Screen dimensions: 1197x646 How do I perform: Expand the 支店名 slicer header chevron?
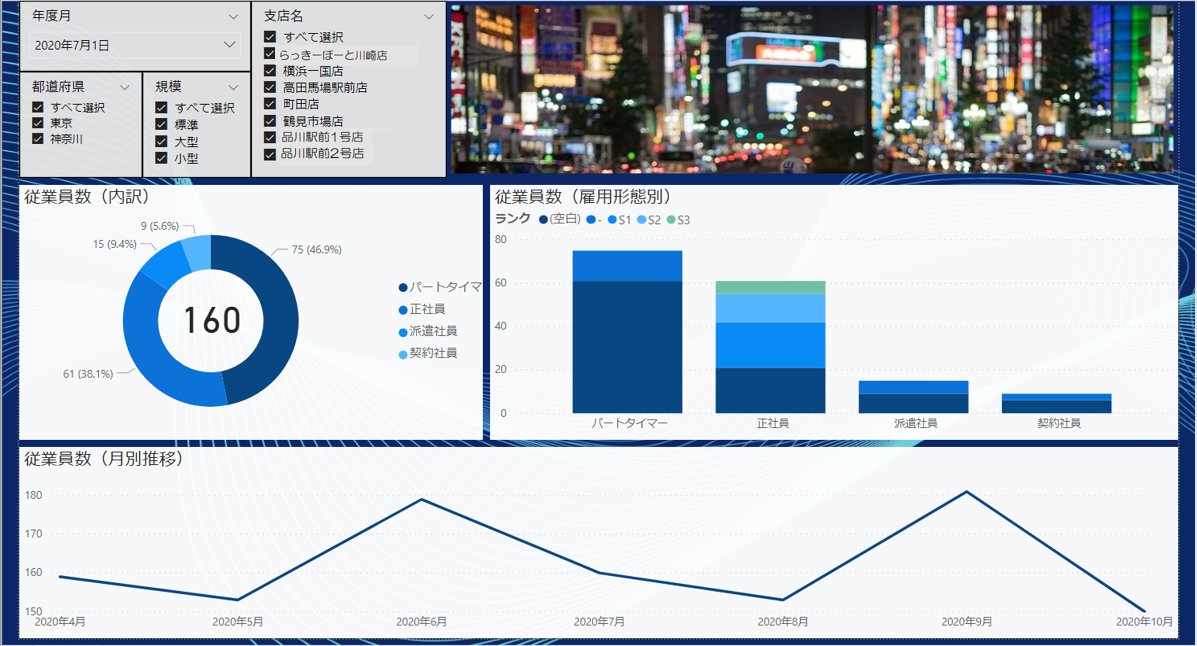click(x=429, y=16)
